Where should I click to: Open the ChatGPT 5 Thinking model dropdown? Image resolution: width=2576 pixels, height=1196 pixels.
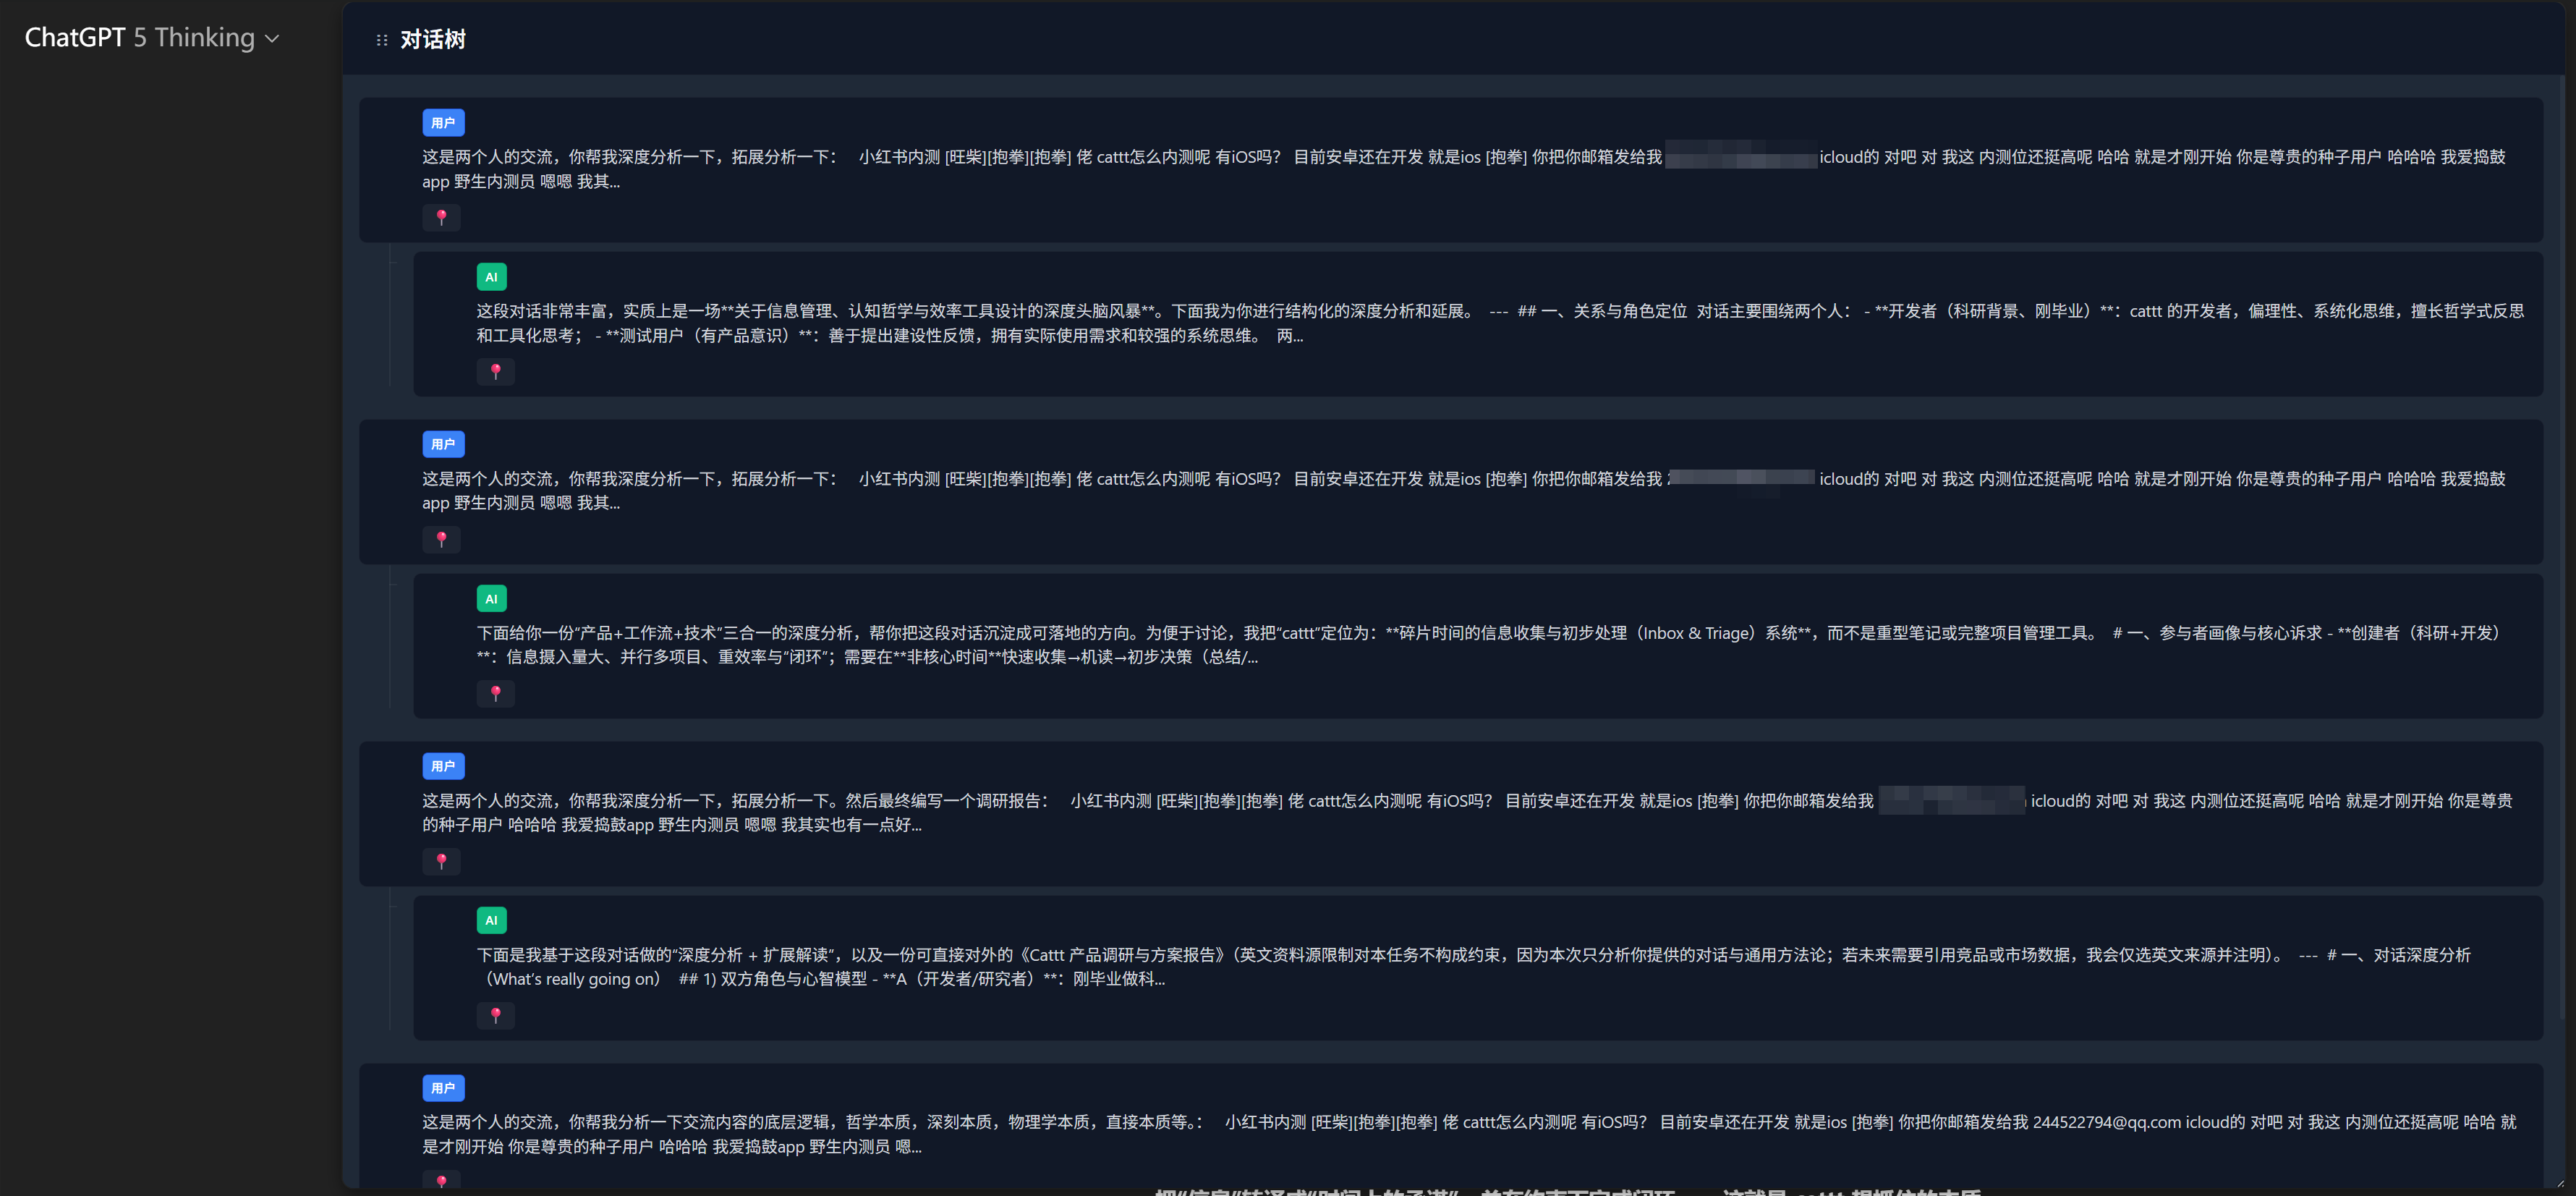click(x=151, y=38)
